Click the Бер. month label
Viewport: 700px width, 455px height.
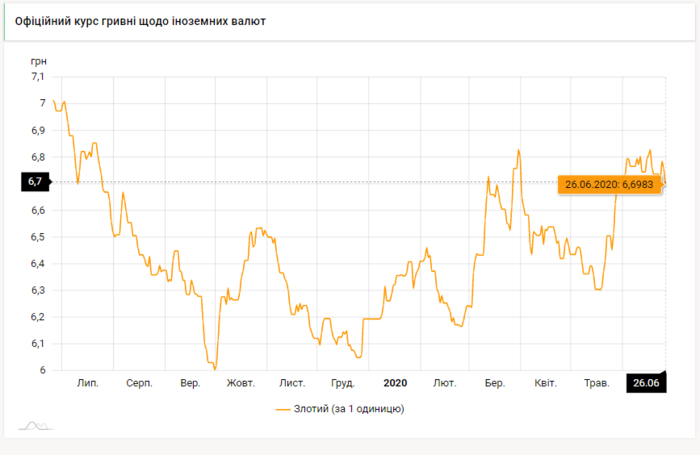tap(495, 383)
